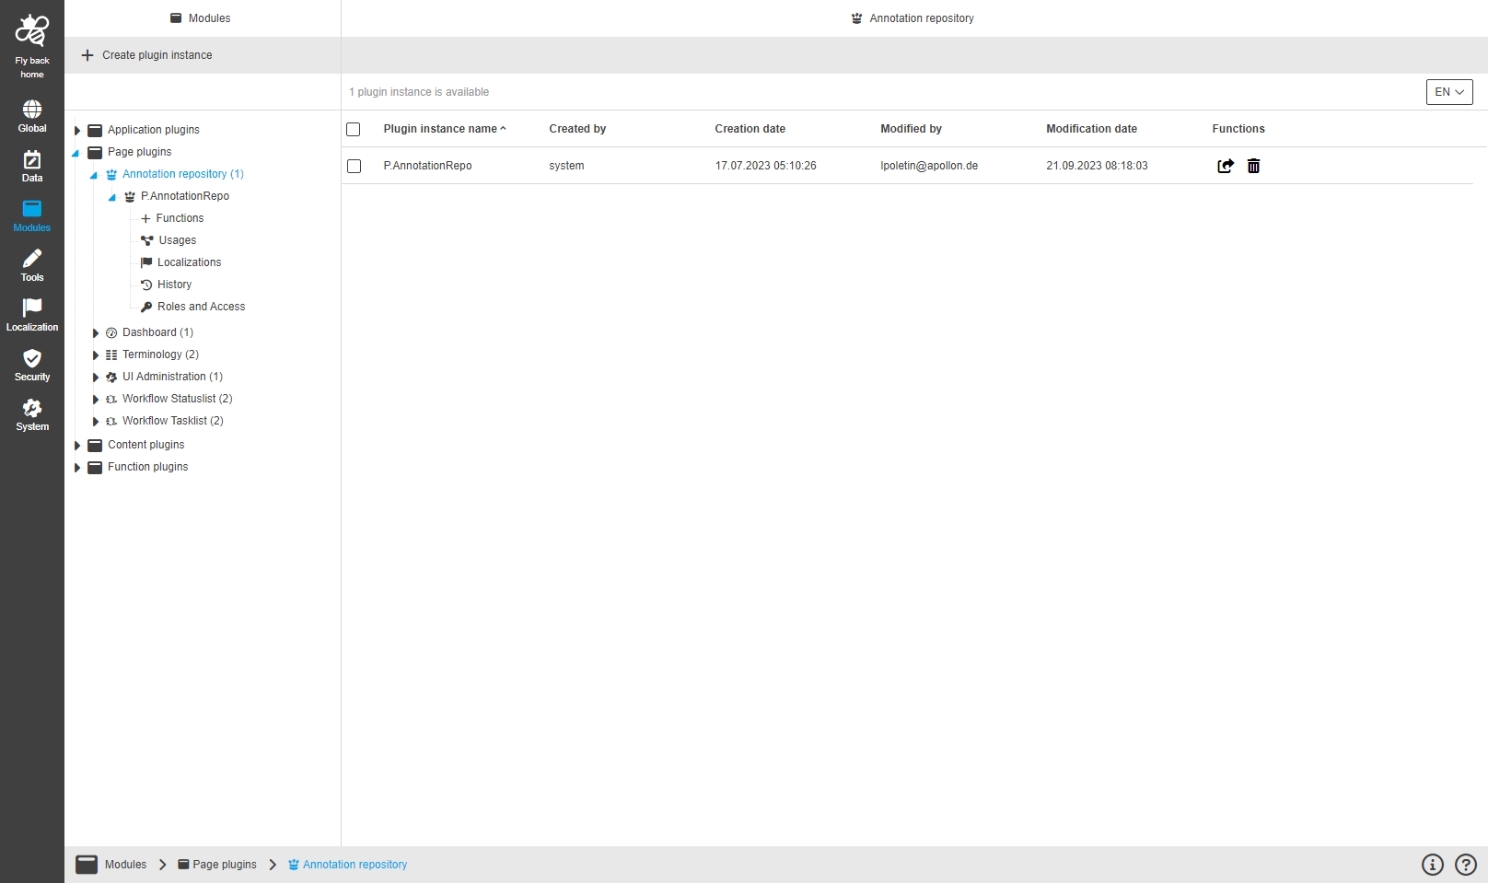The image size is (1488, 883).
Task: Sort by Creation date column header
Action: tap(750, 129)
